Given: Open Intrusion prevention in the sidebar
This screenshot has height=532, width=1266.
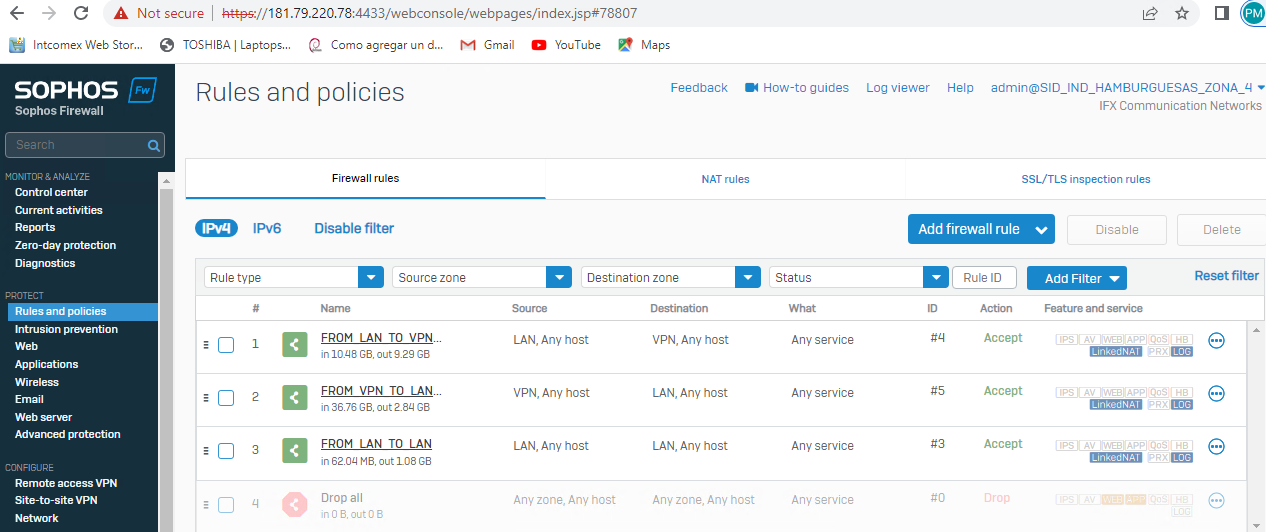Looking at the screenshot, I should coord(66,329).
